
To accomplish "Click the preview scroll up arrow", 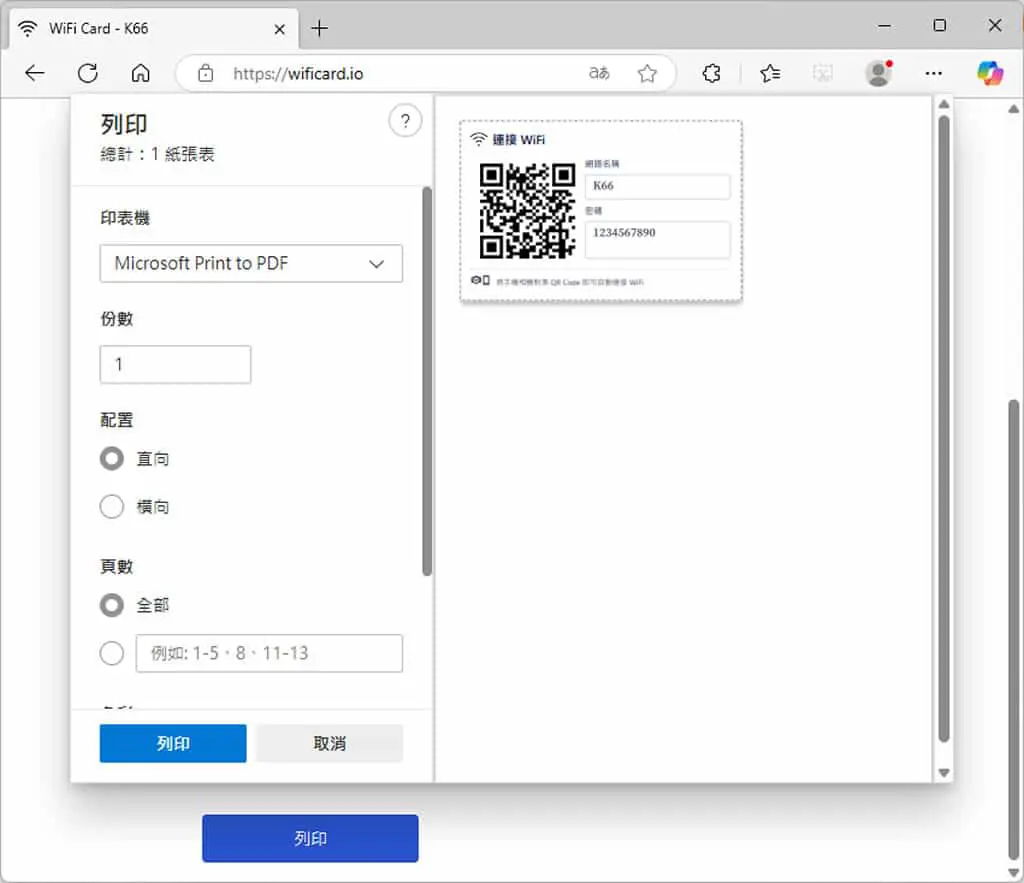I will [944, 104].
